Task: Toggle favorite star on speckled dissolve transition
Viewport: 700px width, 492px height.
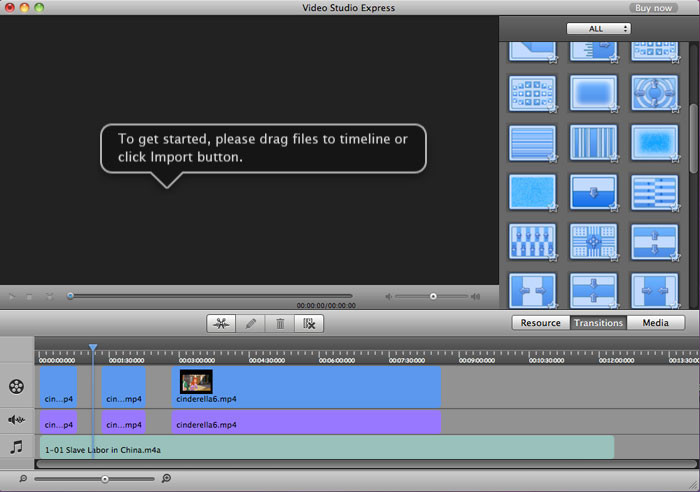Action: (x=553, y=208)
